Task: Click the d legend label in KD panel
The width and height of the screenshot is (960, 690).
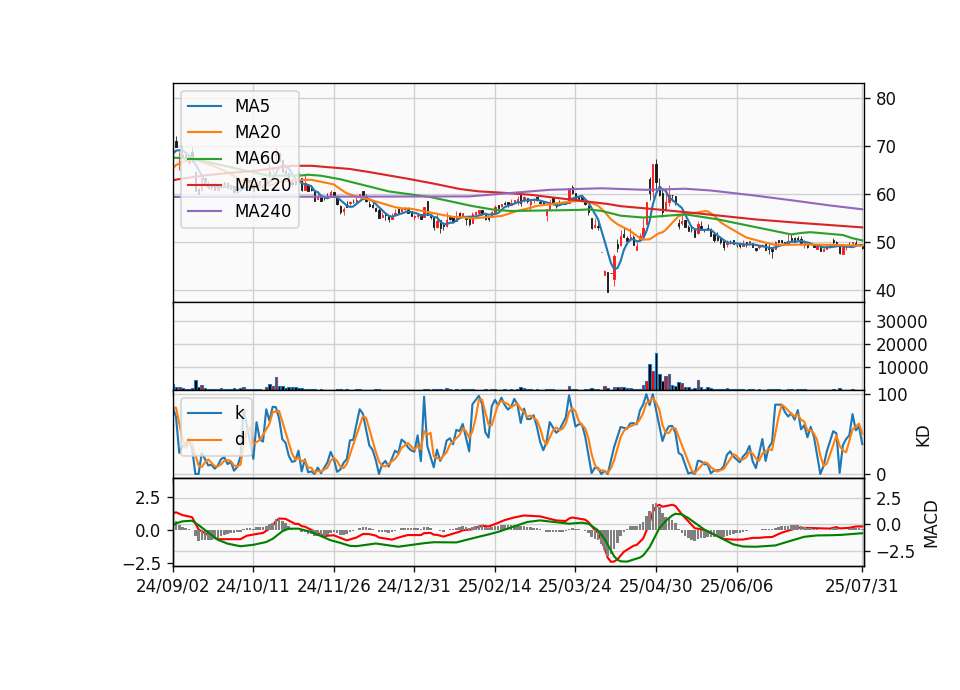Action: [239, 439]
